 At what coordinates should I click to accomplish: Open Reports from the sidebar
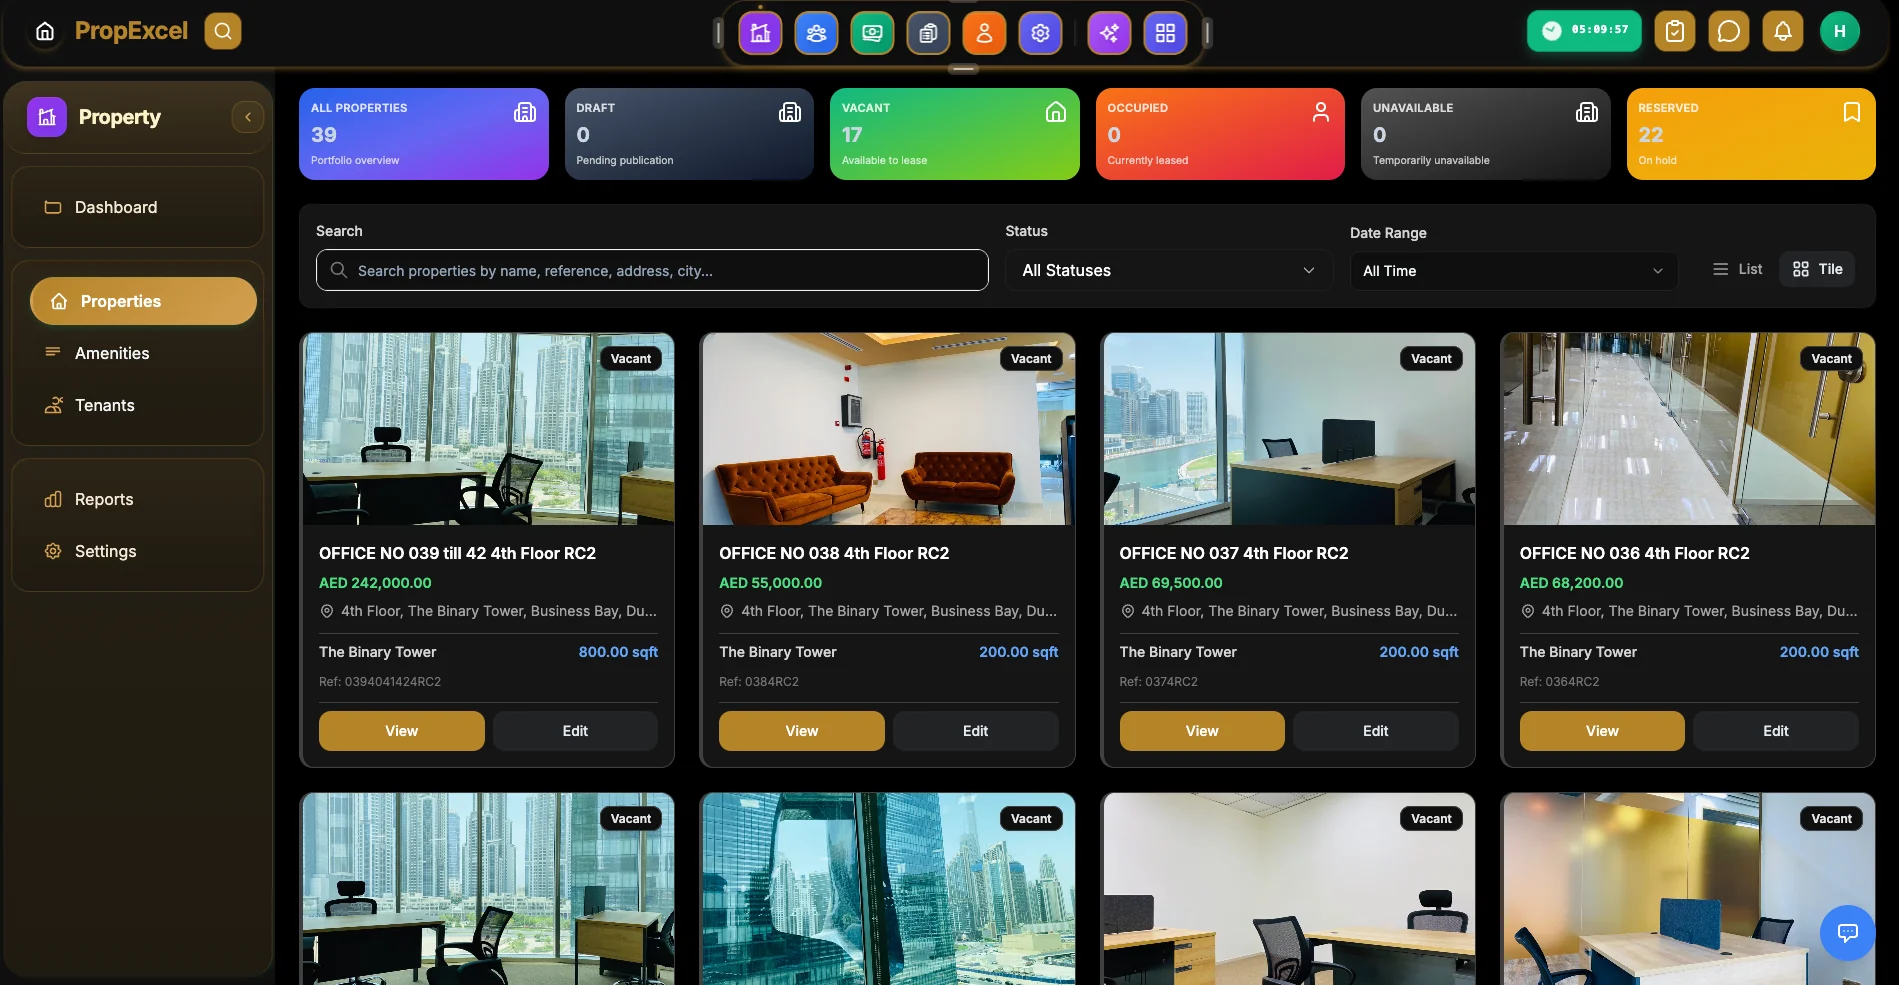[103, 499]
